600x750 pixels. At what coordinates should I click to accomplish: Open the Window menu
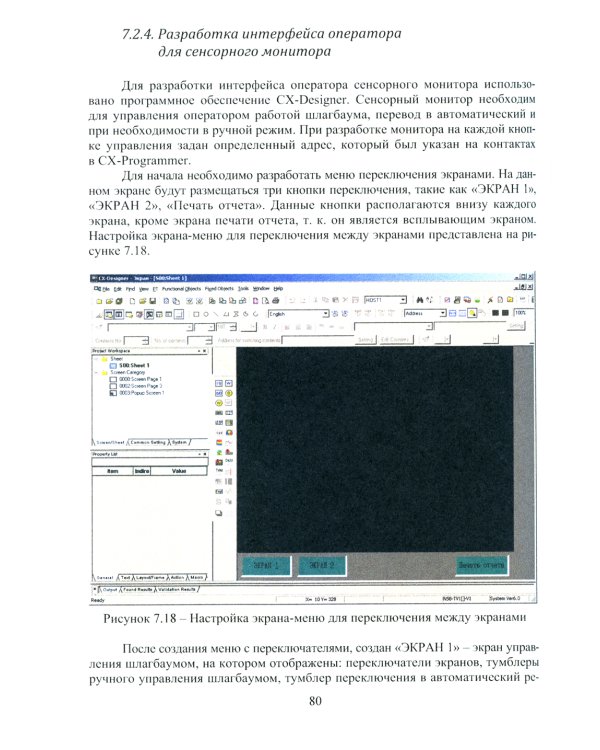261,289
